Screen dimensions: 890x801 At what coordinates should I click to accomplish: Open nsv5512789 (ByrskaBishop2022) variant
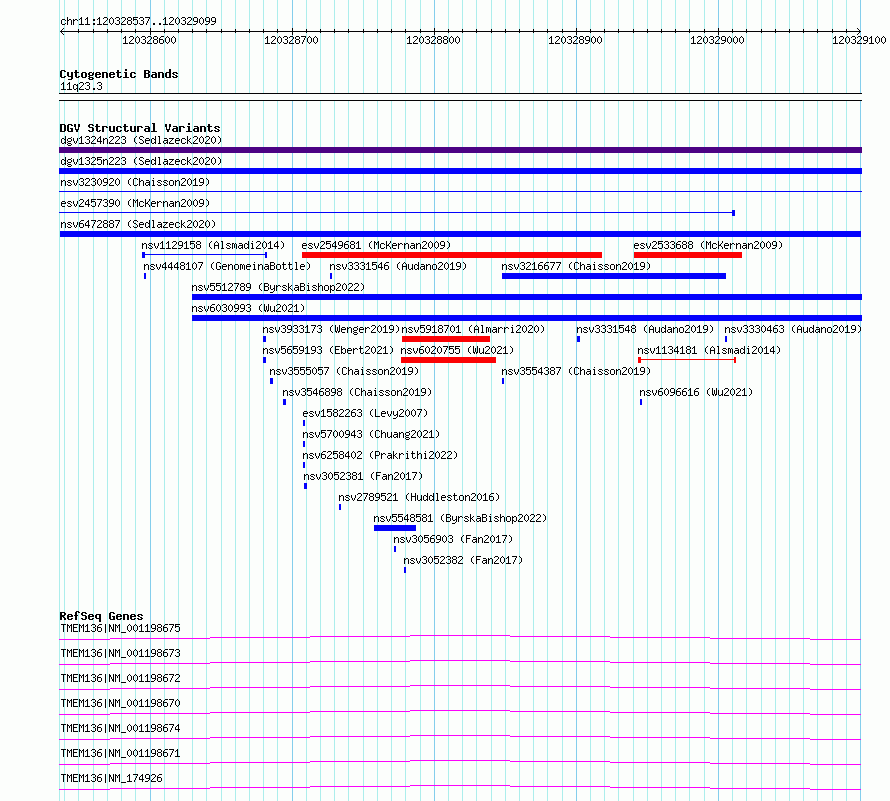click(x=278, y=287)
